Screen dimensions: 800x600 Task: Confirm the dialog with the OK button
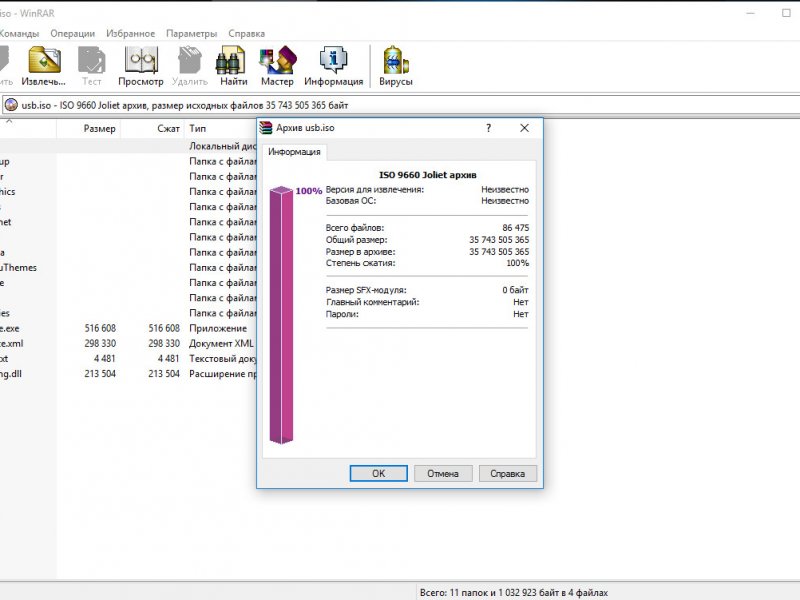(x=379, y=473)
